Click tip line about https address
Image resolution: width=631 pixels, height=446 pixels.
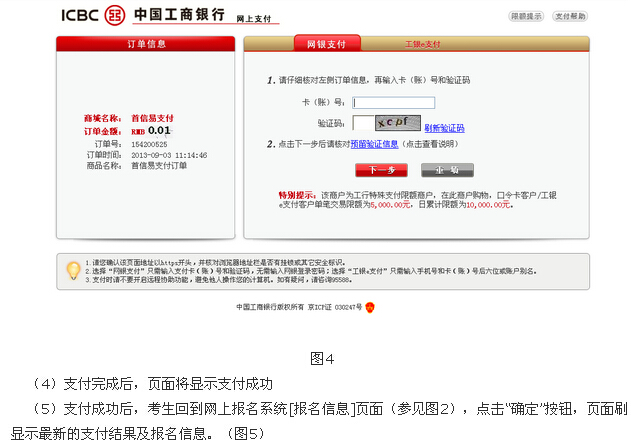pos(215,262)
